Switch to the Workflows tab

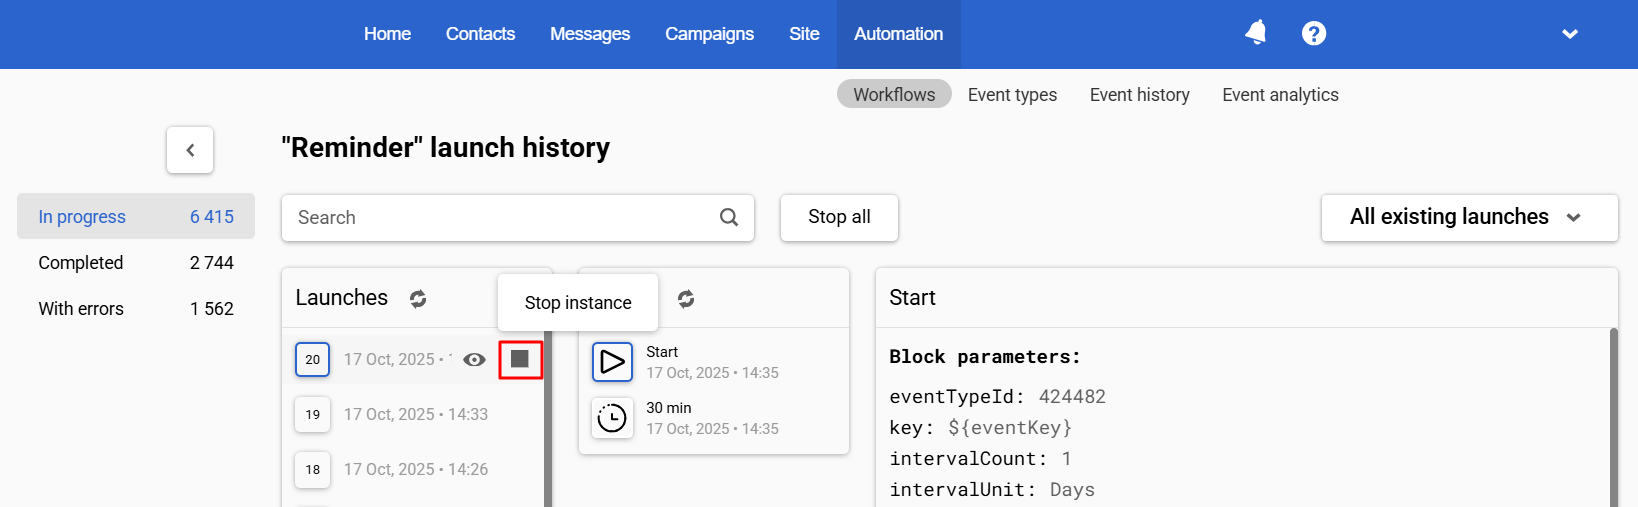(x=894, y=94)
